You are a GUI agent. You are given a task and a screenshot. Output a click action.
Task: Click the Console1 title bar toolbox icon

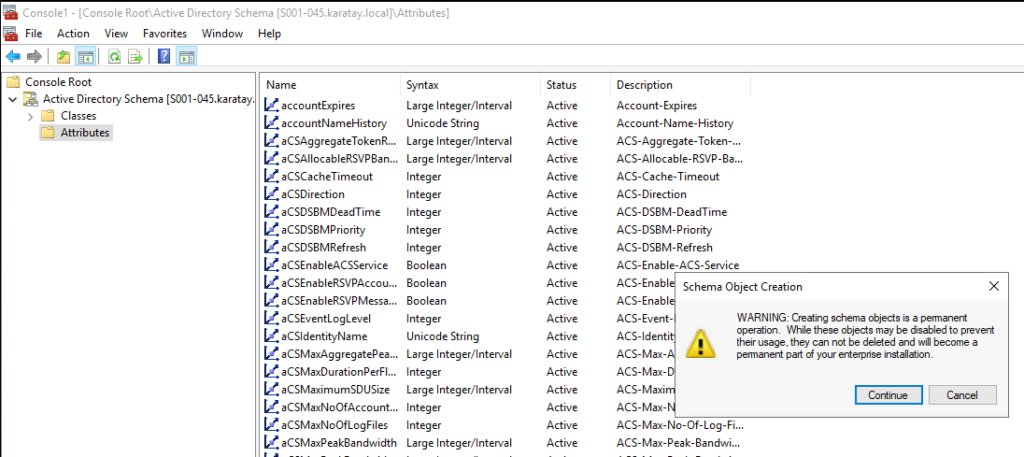10,12
